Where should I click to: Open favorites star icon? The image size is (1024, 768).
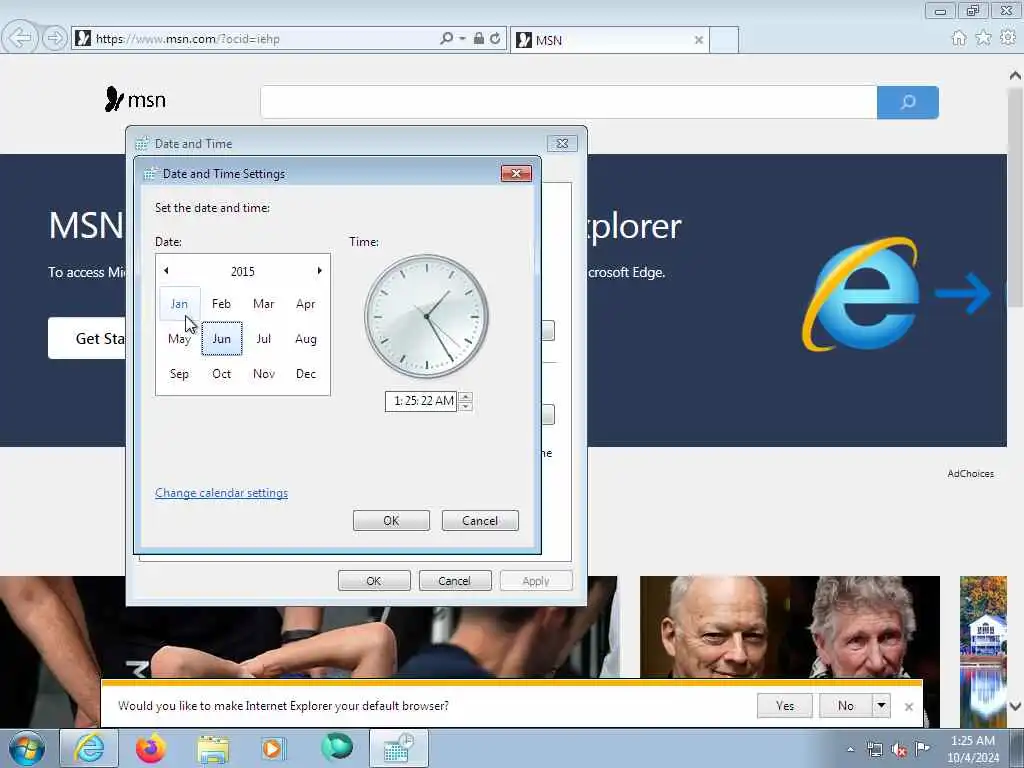pyautogui.click(x=983, y=38)
